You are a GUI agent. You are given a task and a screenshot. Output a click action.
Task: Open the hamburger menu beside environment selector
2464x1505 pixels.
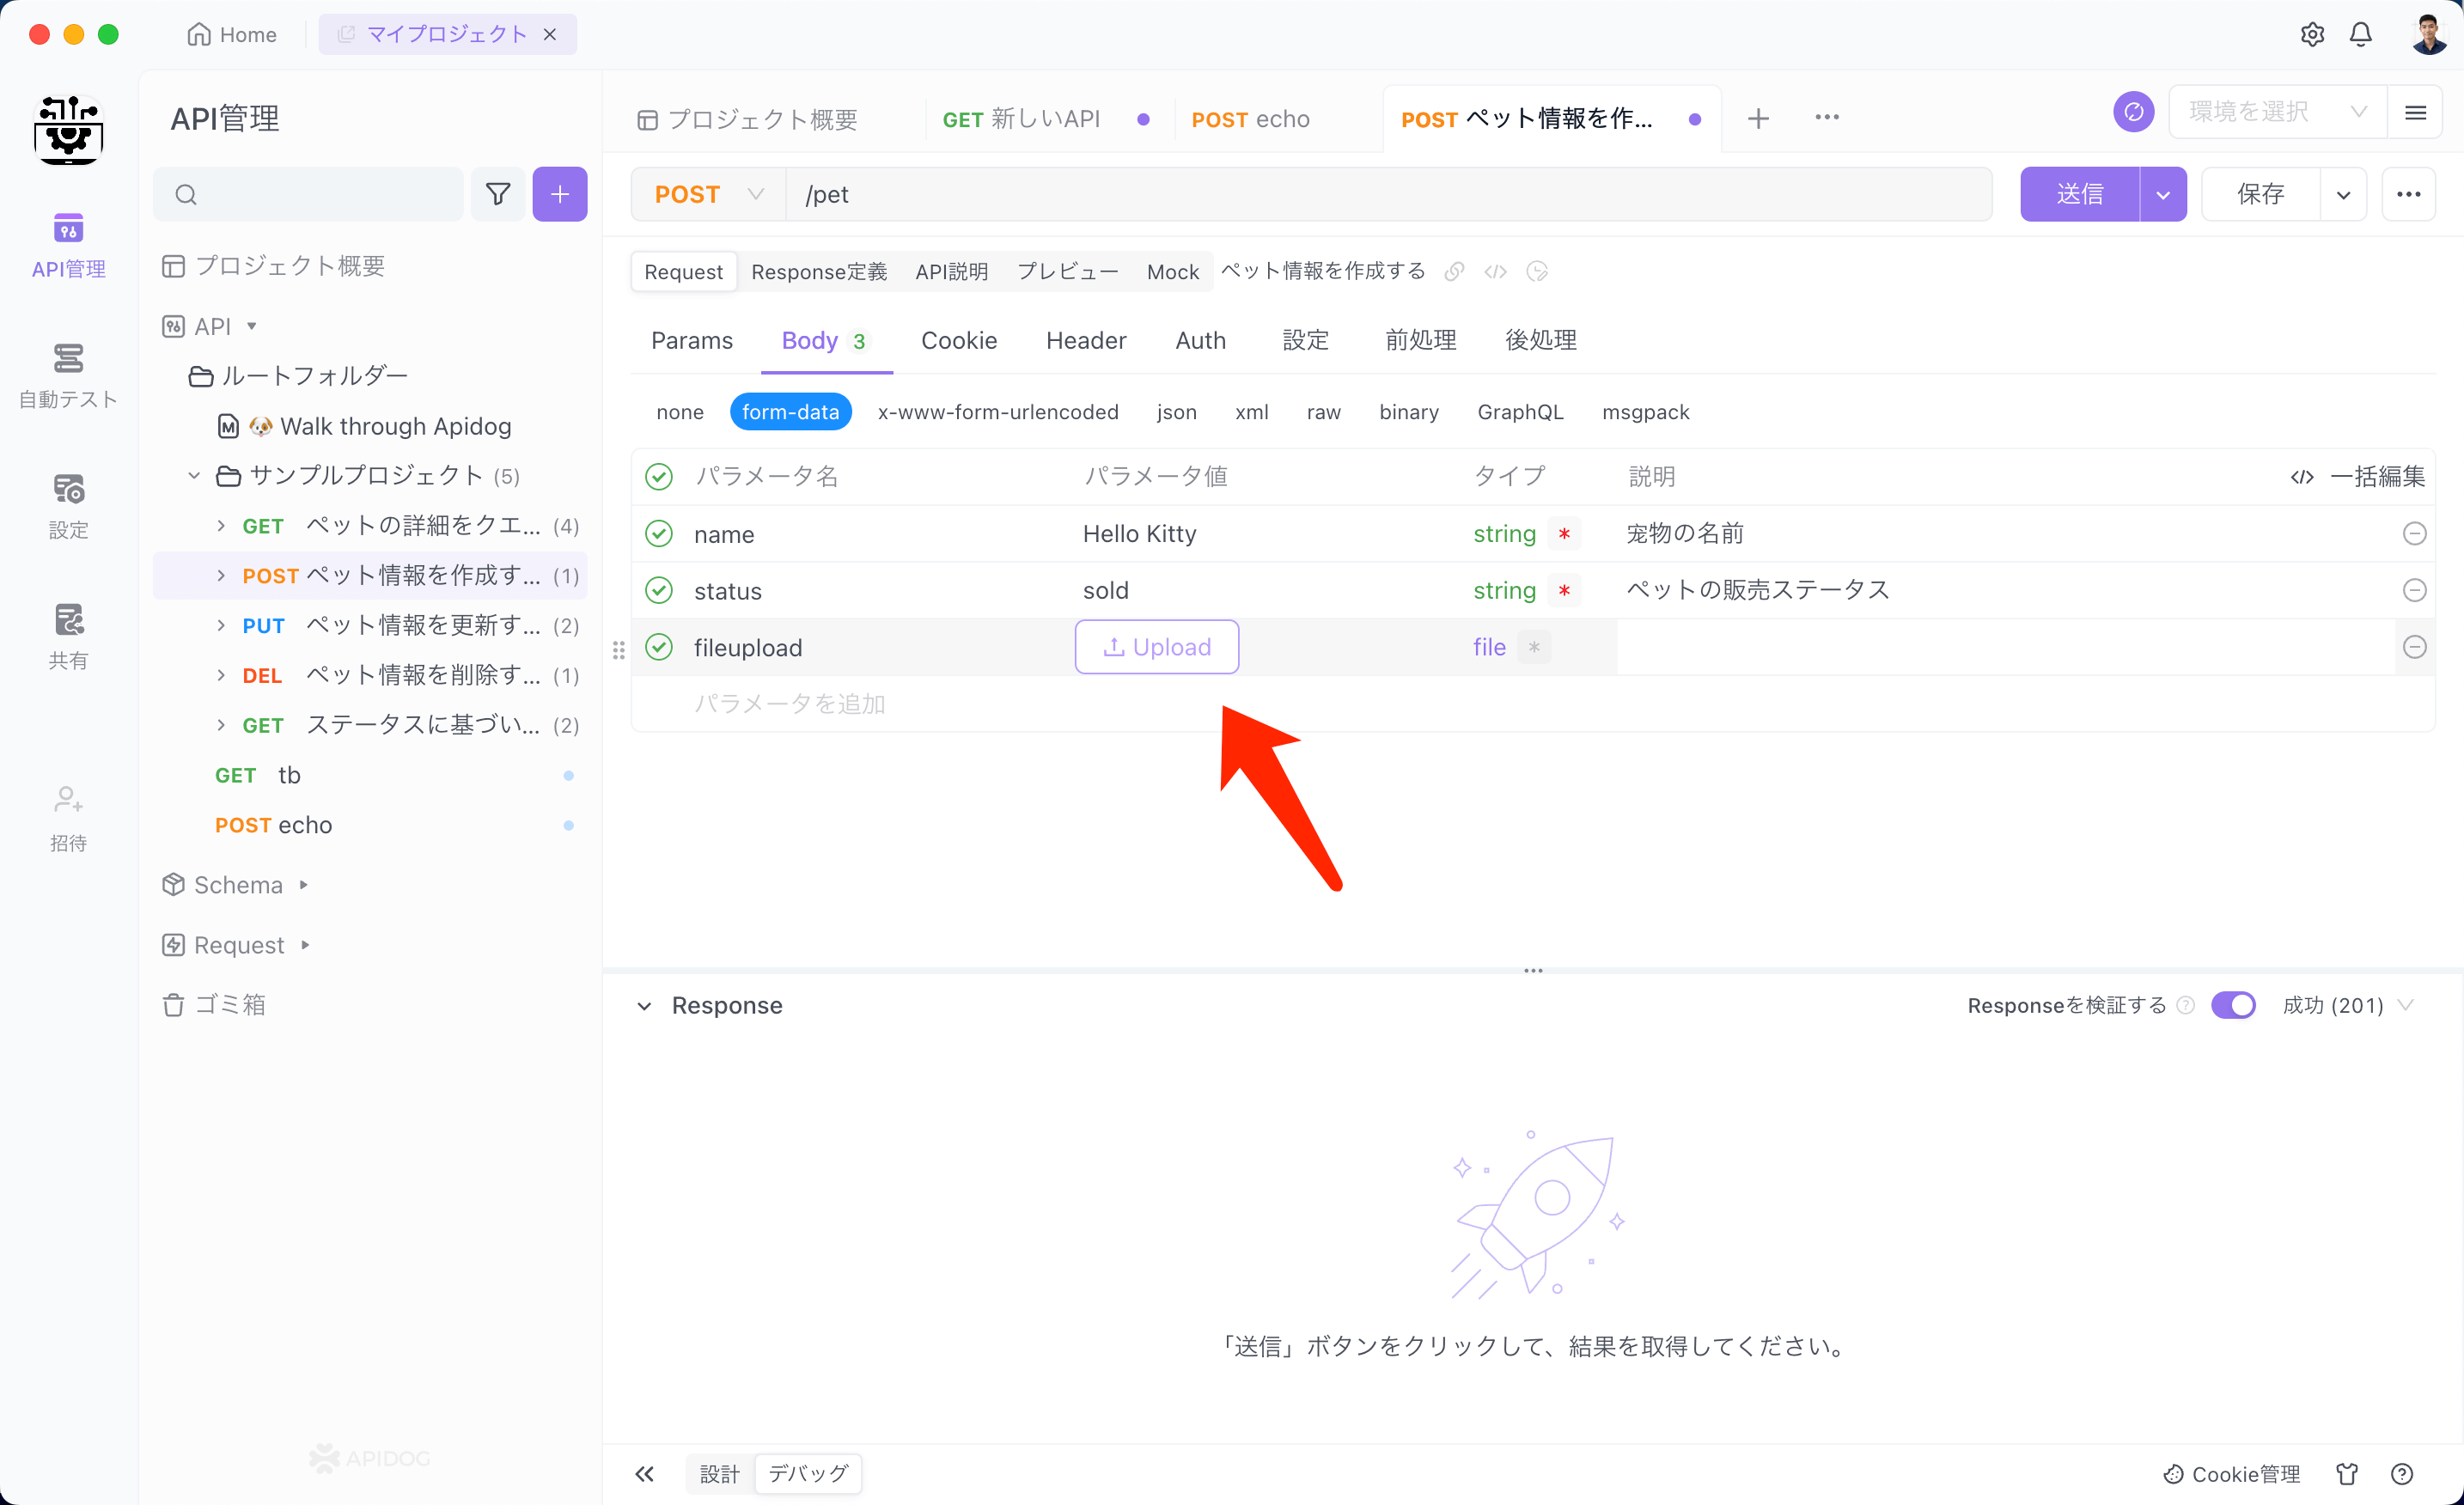(2415, 112)
